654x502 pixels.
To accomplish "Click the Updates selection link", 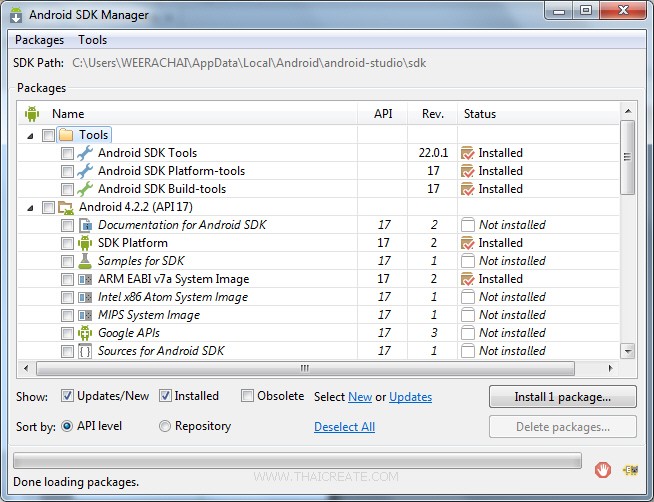I will (410, 397).
